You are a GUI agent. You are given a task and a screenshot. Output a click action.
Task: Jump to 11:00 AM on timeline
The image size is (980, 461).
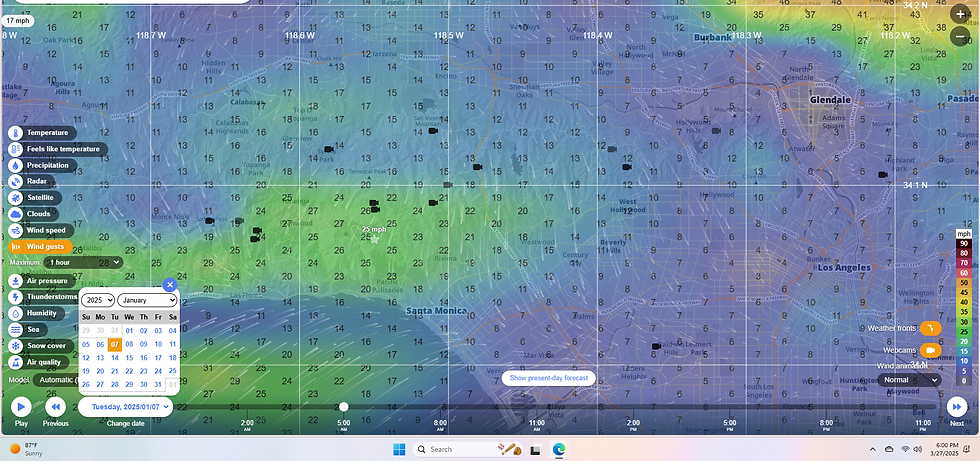[537, 425]
